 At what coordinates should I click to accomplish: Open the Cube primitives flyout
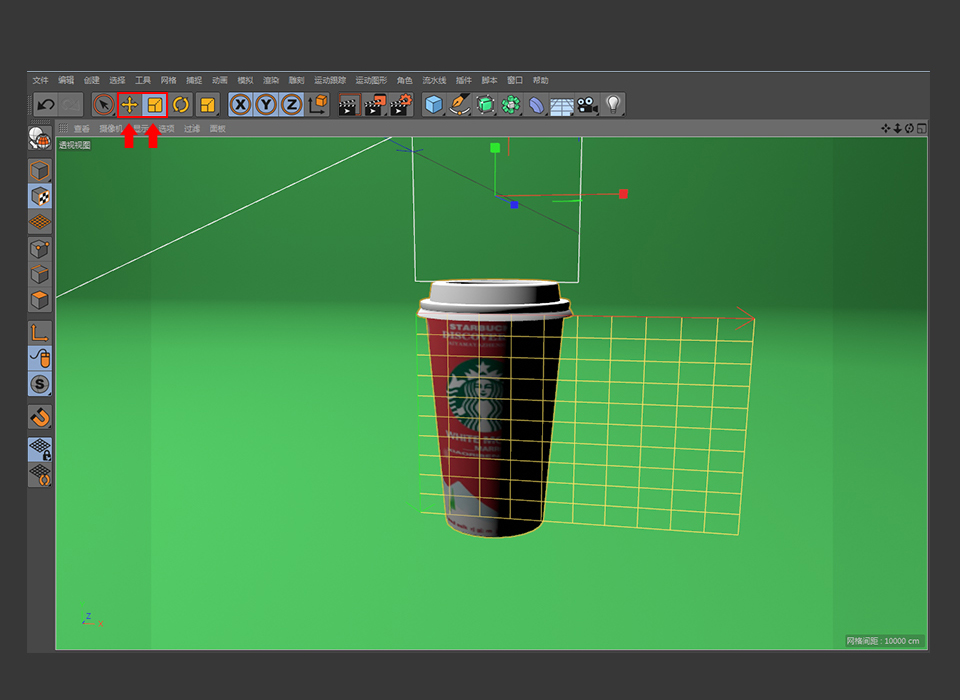pyautogui.click(x=433, y=105)
